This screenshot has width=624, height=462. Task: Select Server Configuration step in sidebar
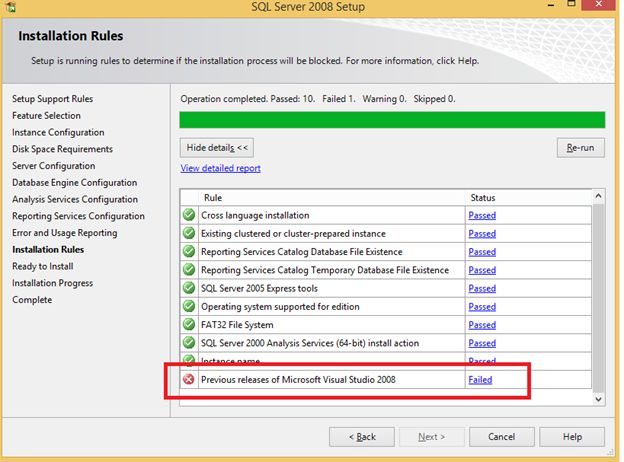[54, 166]
